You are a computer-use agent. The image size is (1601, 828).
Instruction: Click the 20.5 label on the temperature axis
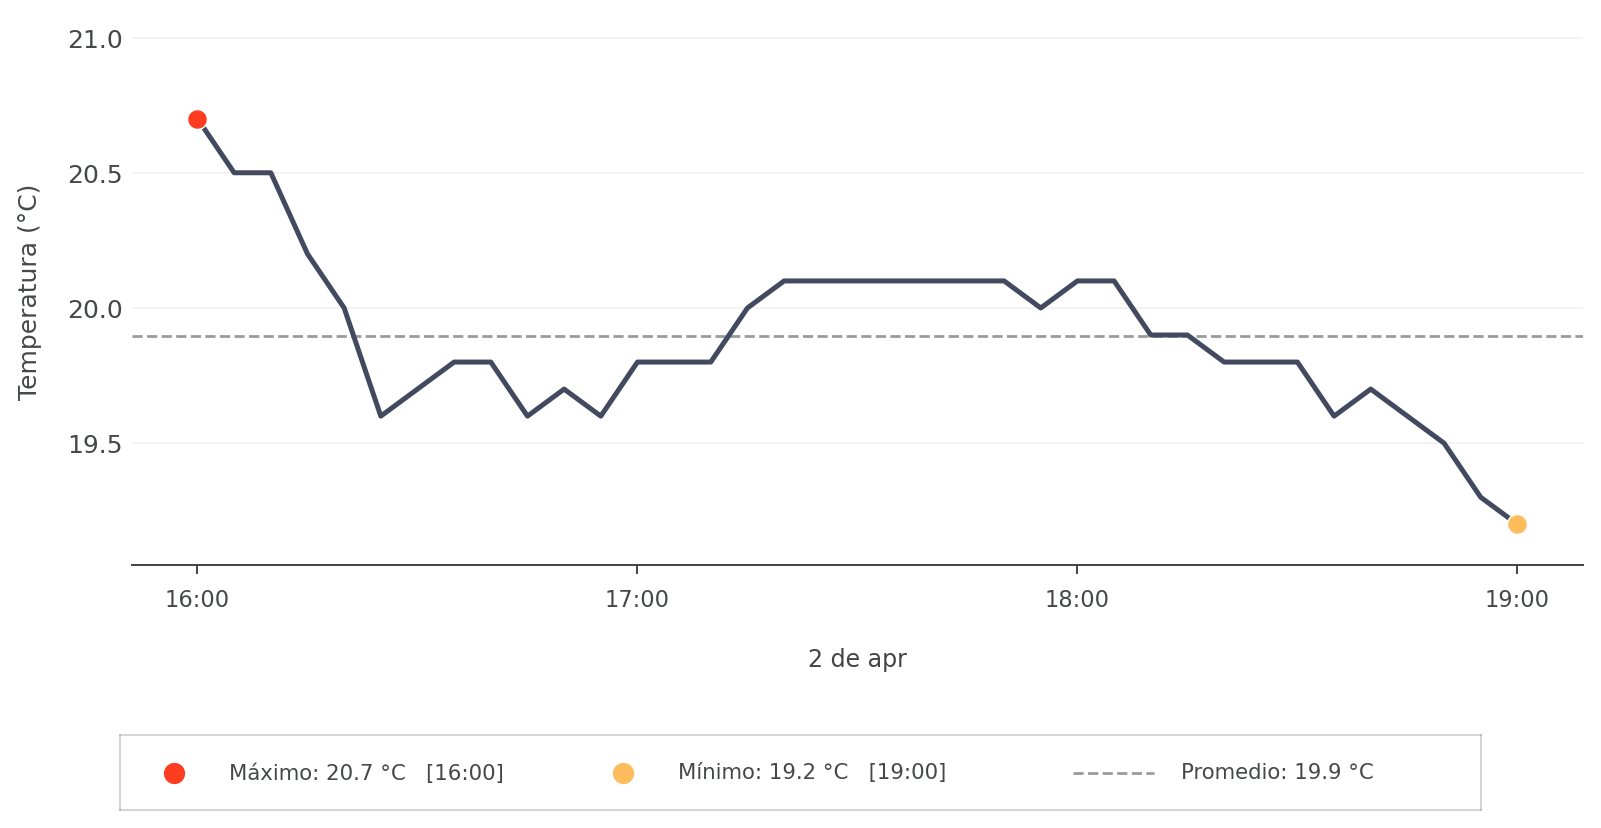[x=95, y=174]
